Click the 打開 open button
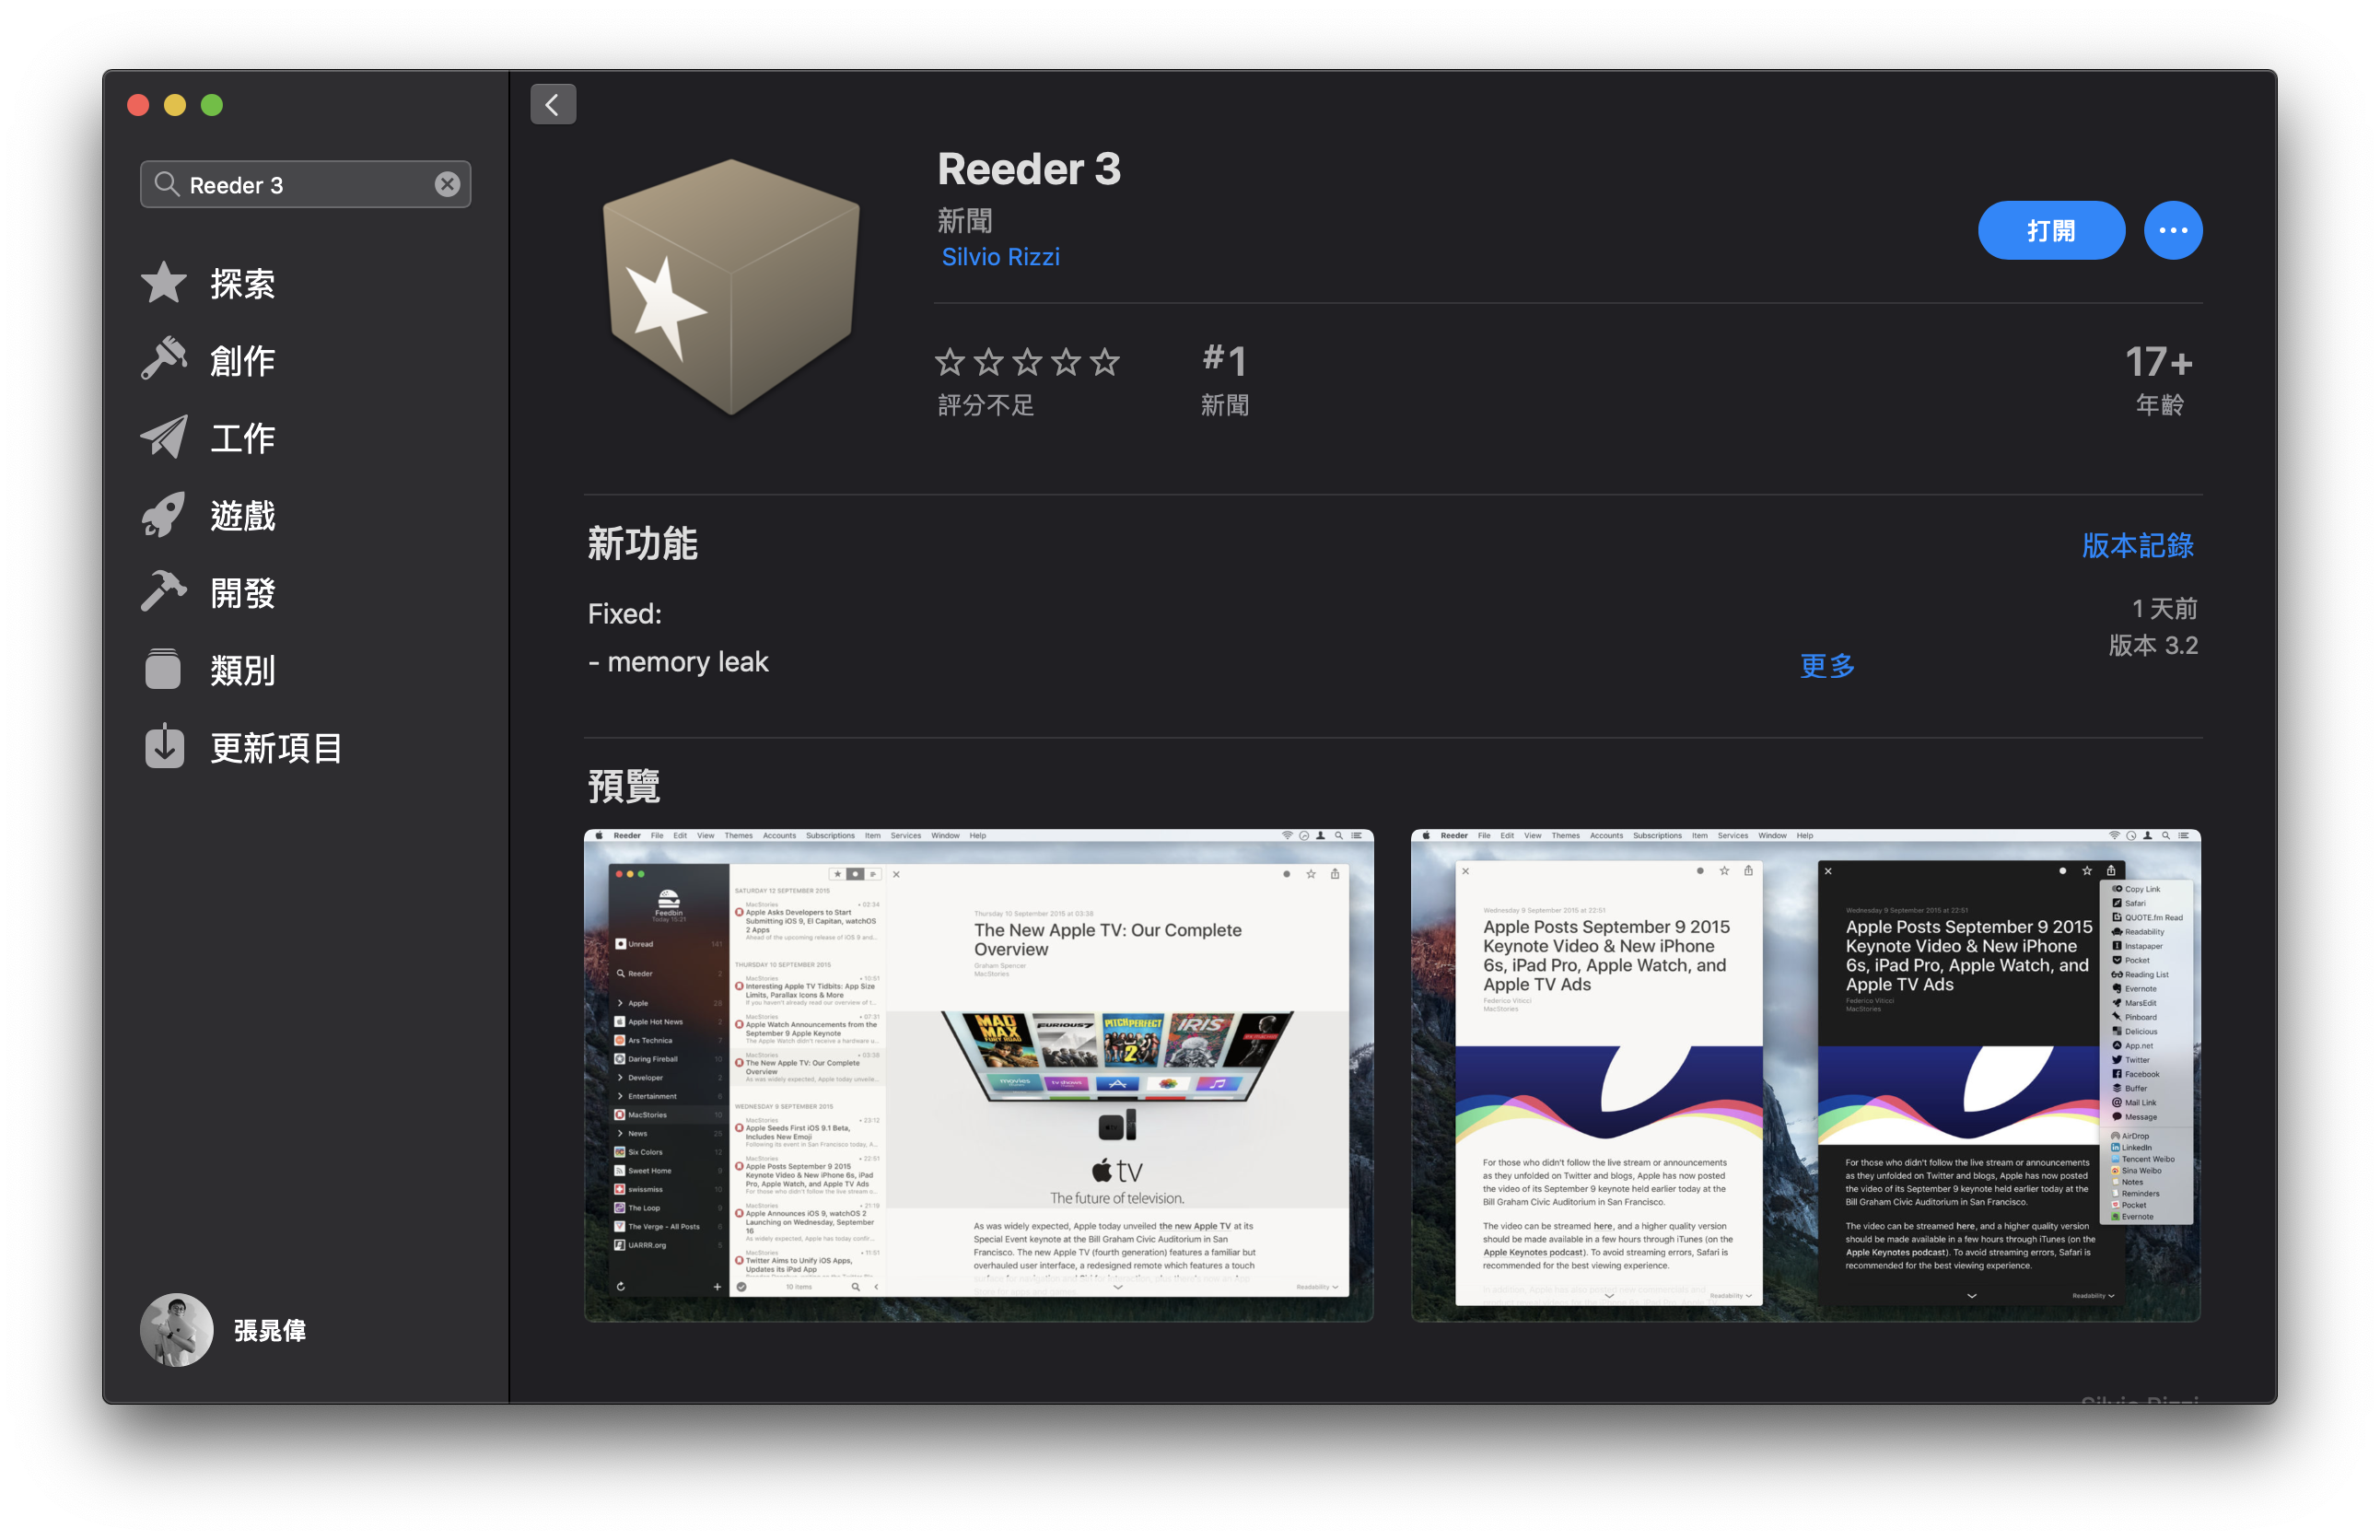2380x1540 pixels. [2051, 230]
